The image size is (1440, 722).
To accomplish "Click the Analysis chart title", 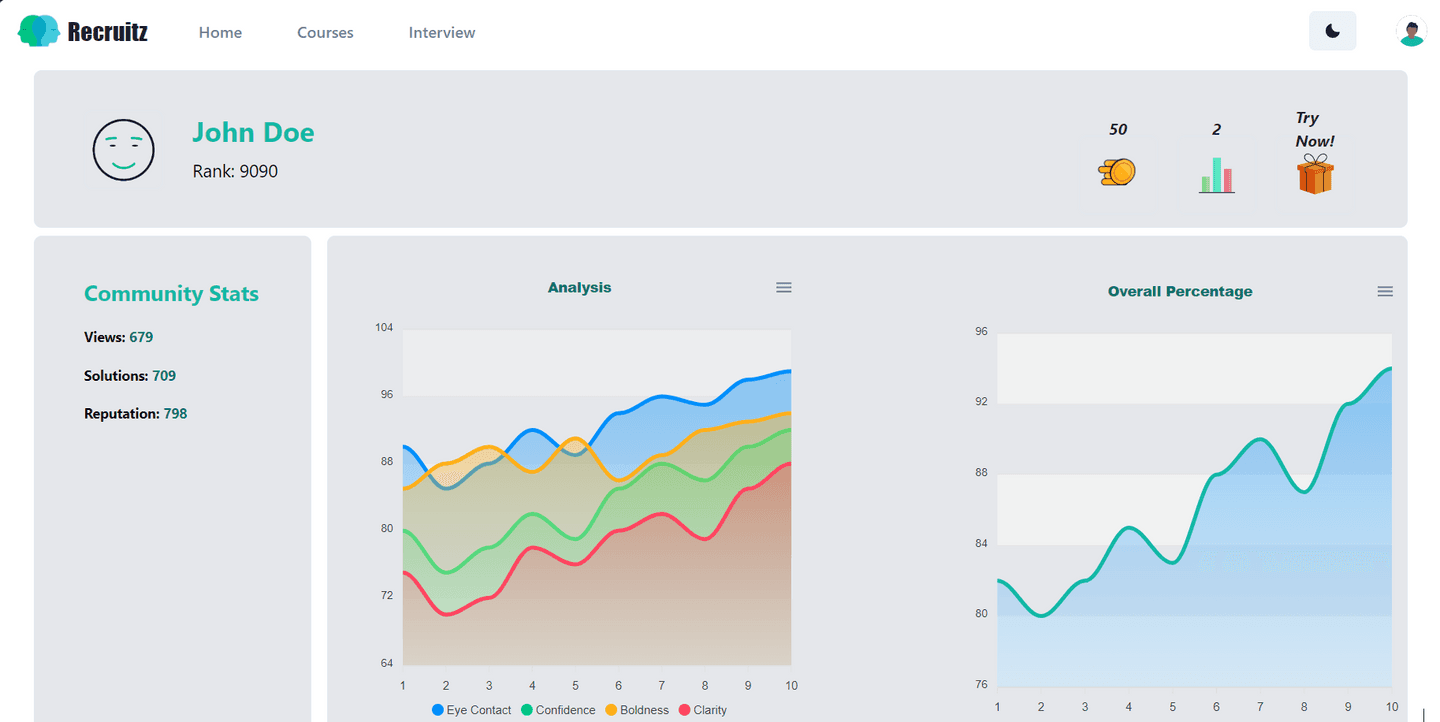I will (x=579, y=288).
